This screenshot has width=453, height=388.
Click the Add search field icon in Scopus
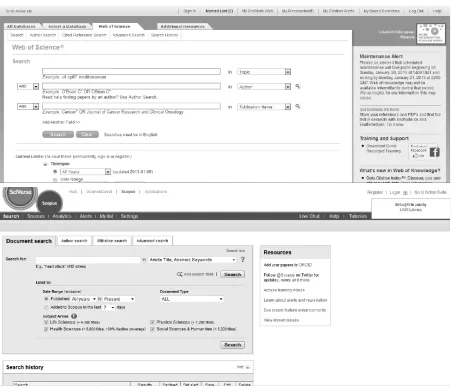(179, 274)
